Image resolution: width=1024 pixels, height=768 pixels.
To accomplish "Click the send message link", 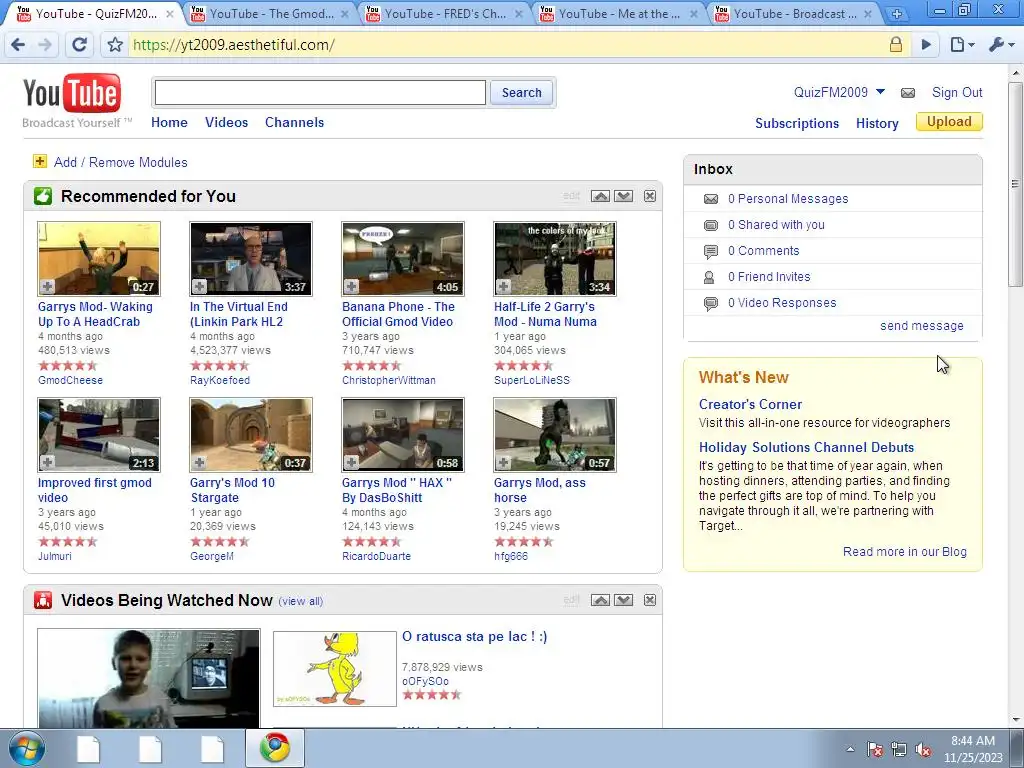I will click(x=921, y=325).
